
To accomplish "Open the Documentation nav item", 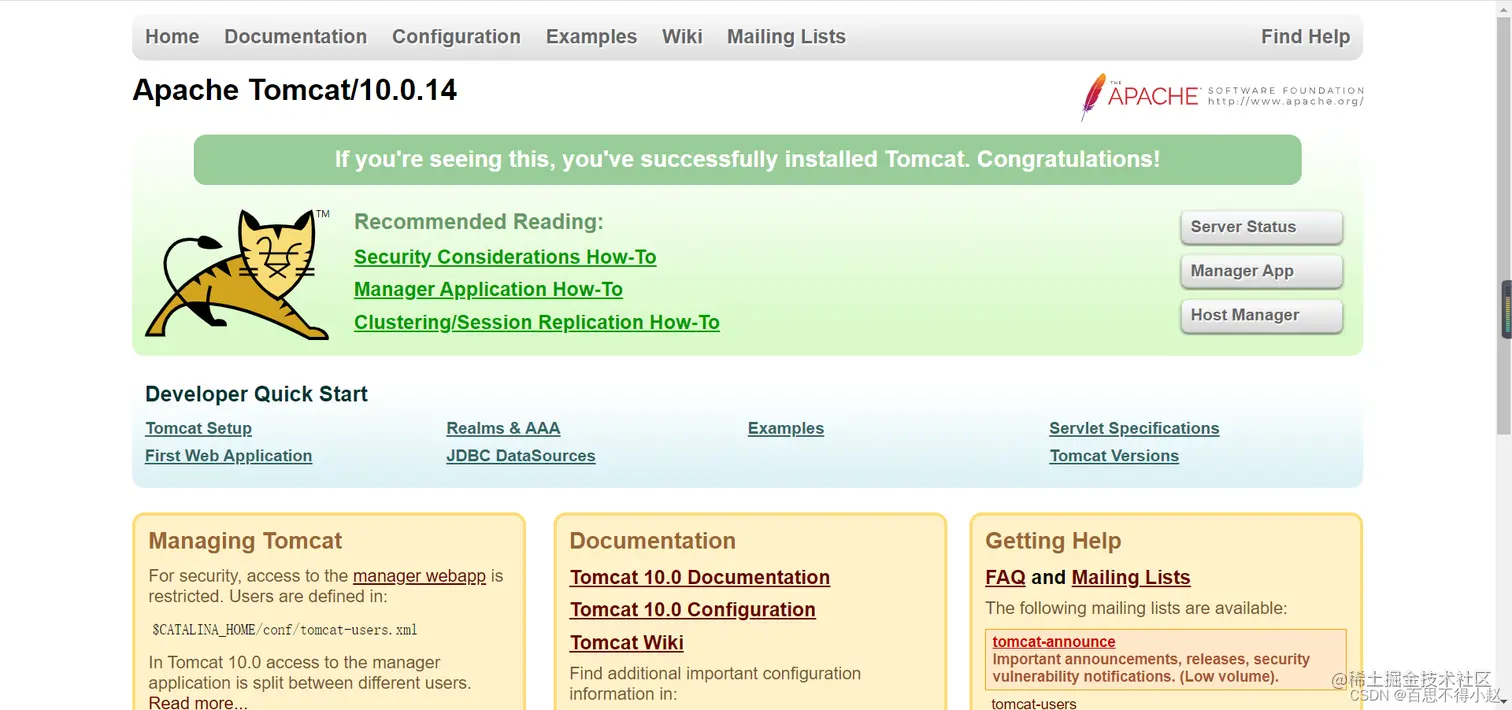I will [x=295, y=37].
